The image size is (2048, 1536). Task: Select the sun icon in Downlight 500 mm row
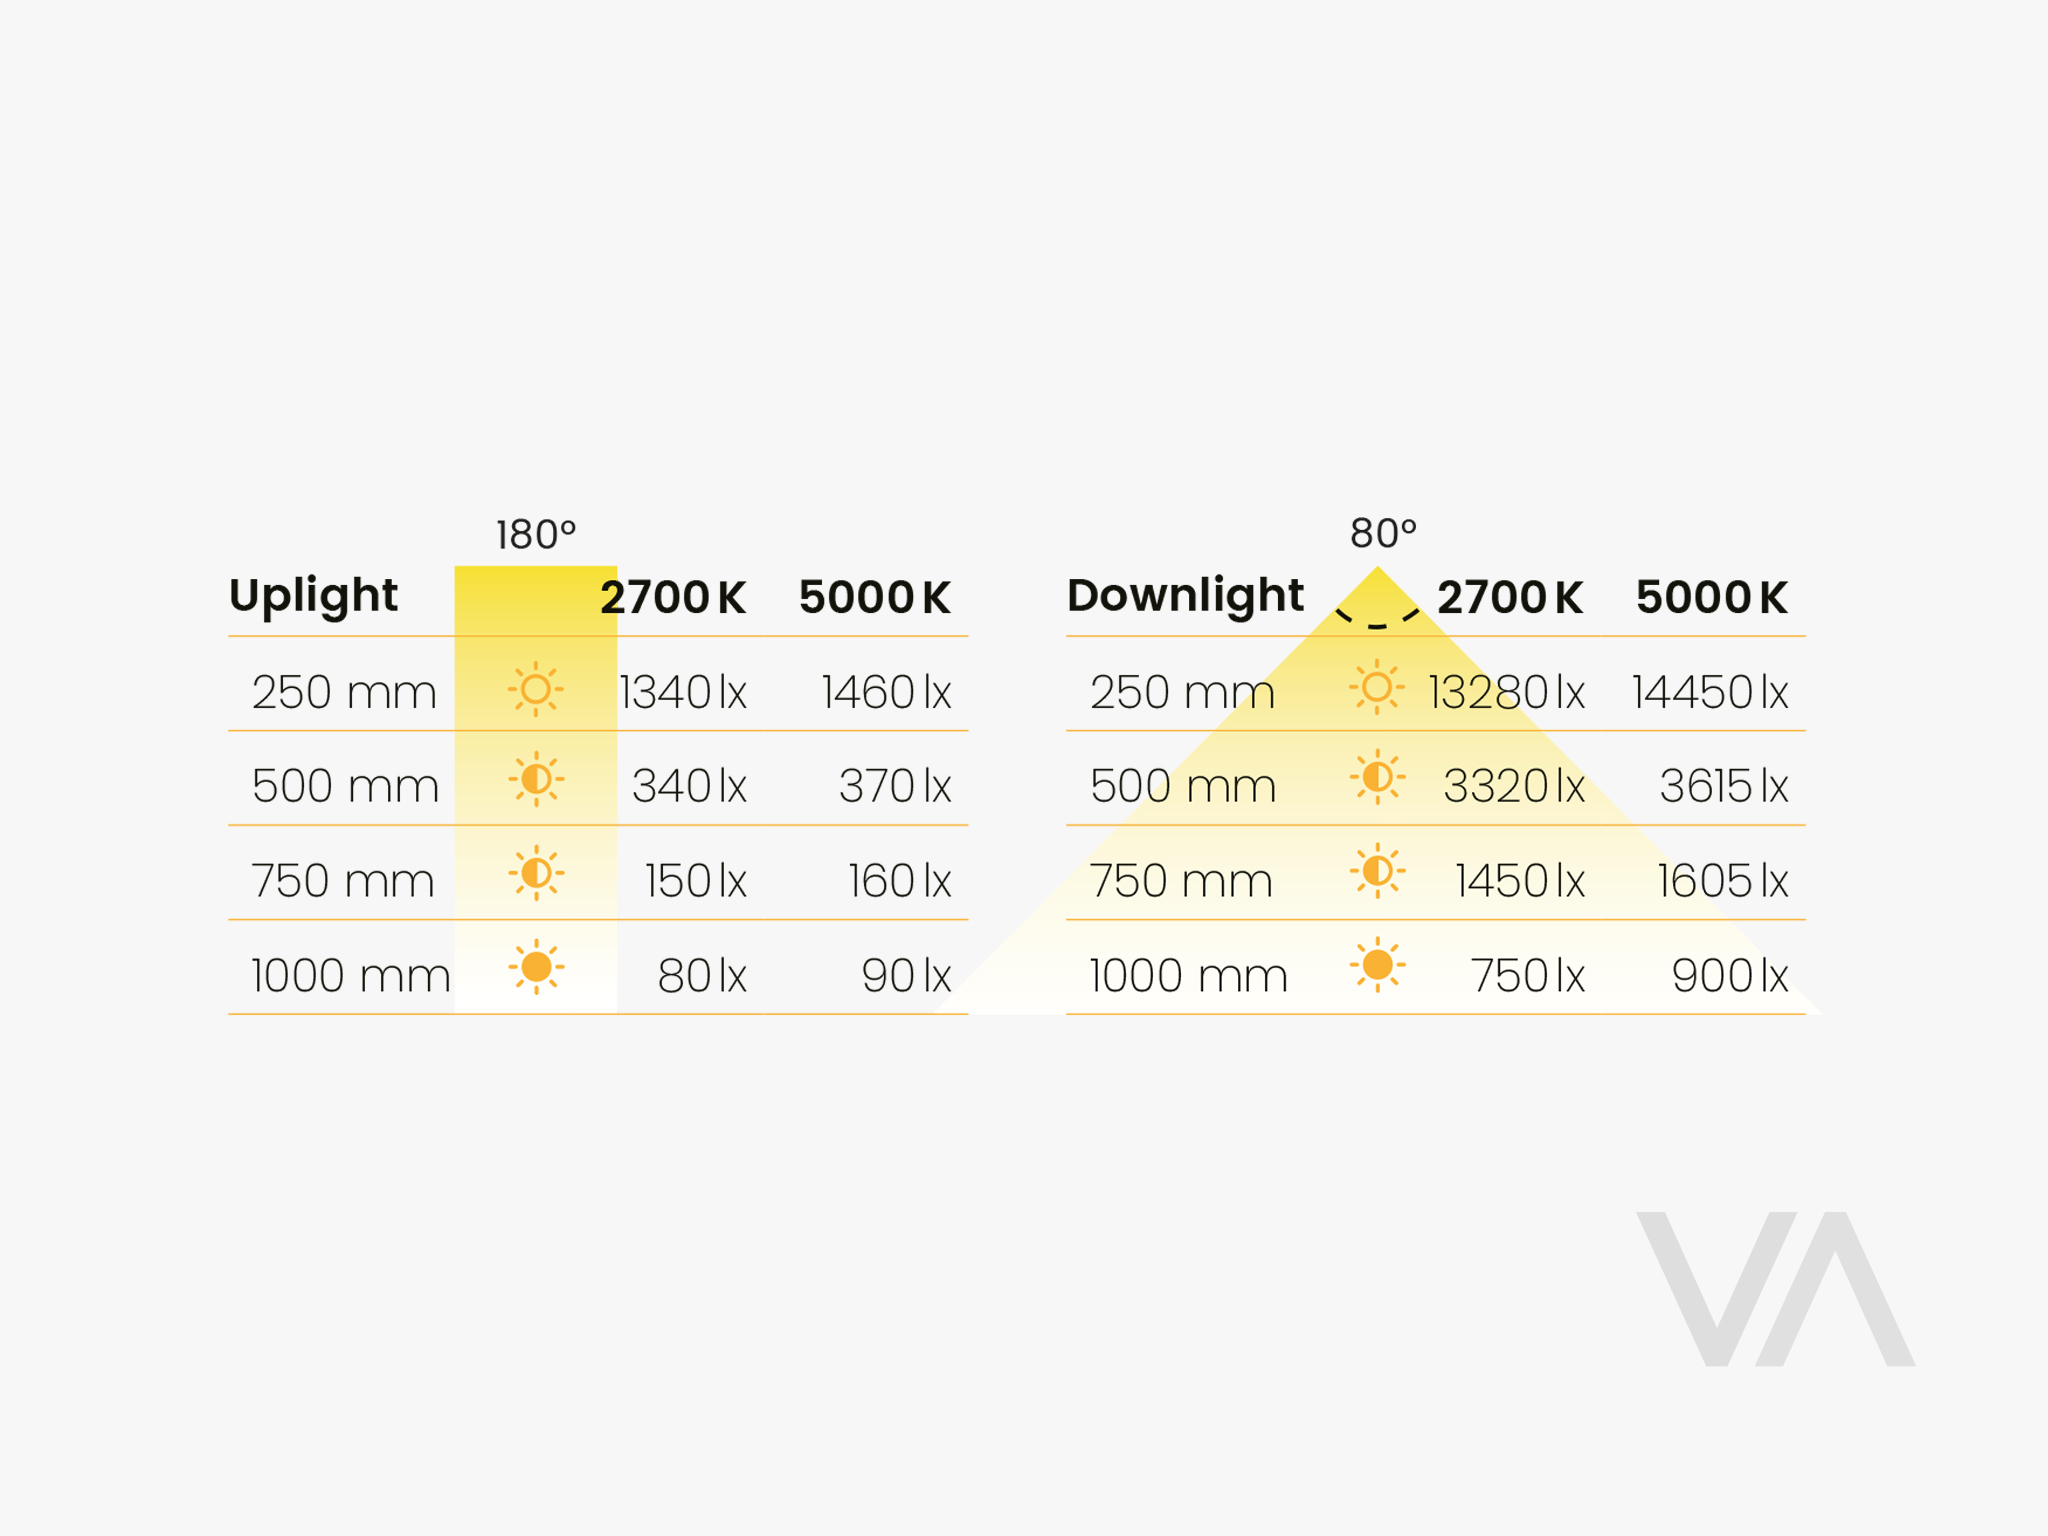coord(1377,777)
